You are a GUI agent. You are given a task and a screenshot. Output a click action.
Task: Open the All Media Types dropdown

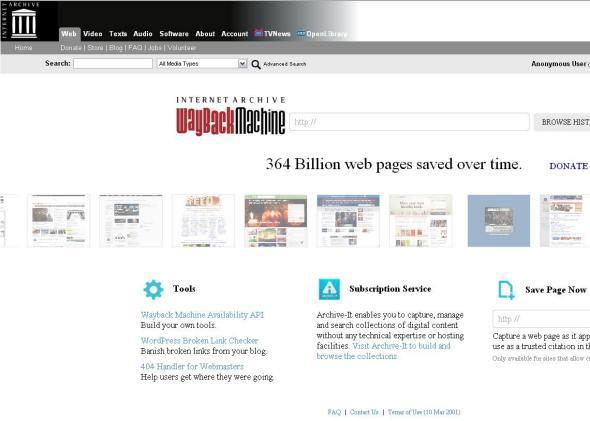point(202,64)
